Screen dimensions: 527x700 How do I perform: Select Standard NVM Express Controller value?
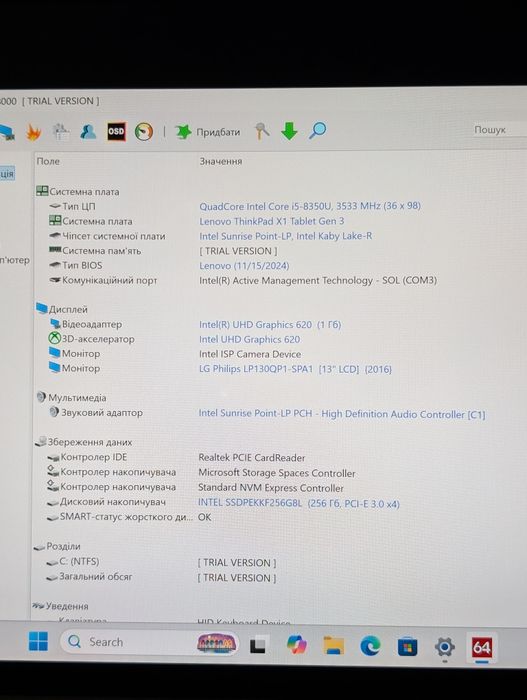[271, 488]
